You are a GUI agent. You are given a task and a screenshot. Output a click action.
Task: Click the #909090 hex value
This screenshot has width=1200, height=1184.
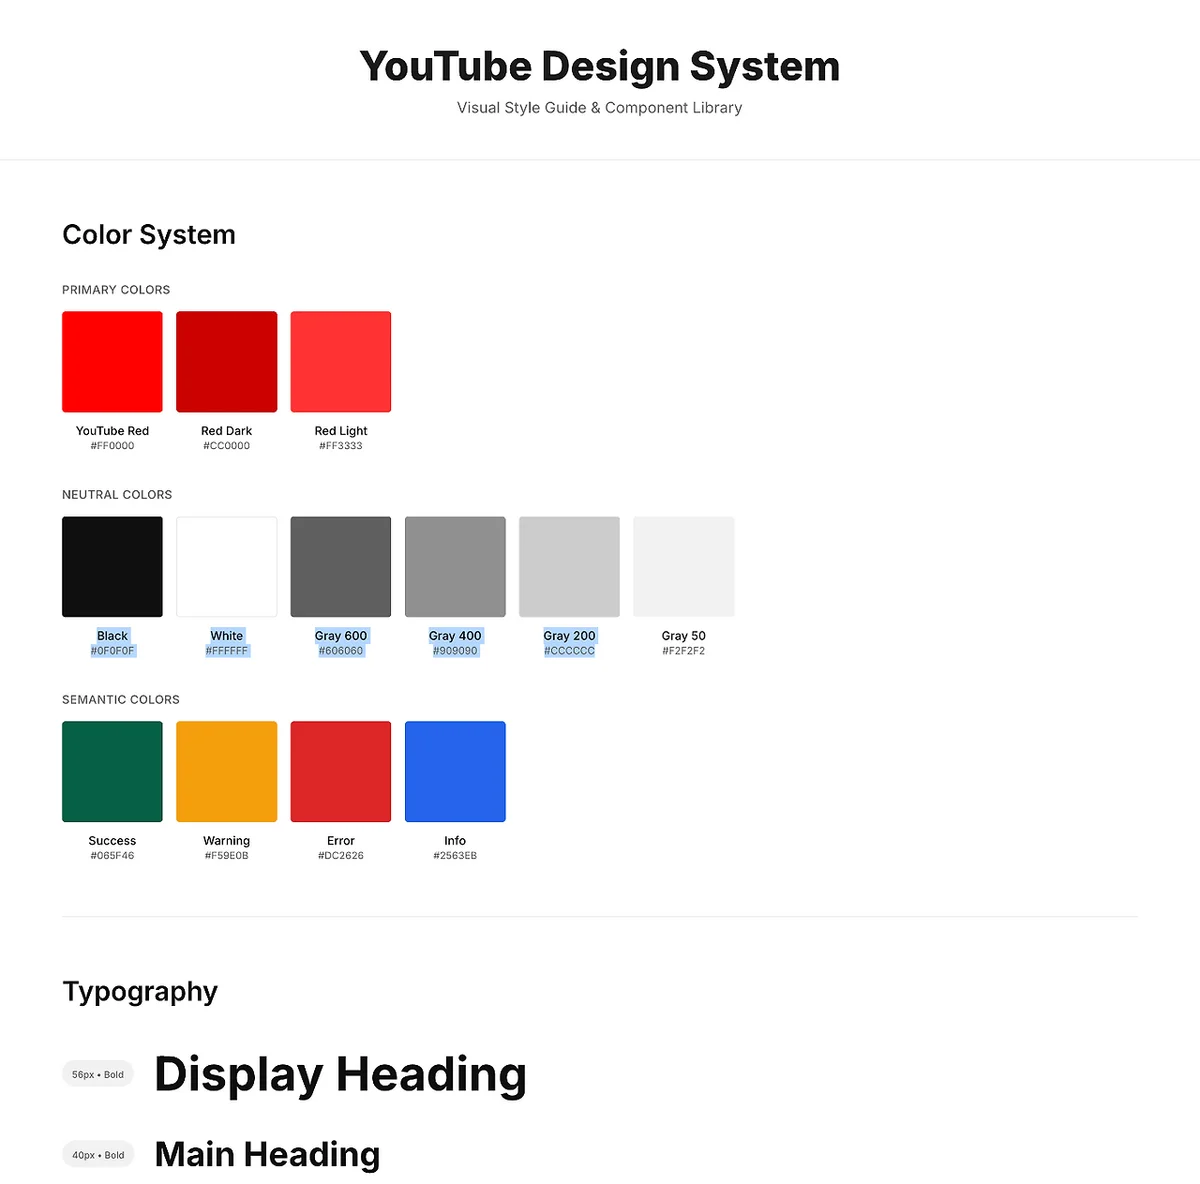click(455, 651)
